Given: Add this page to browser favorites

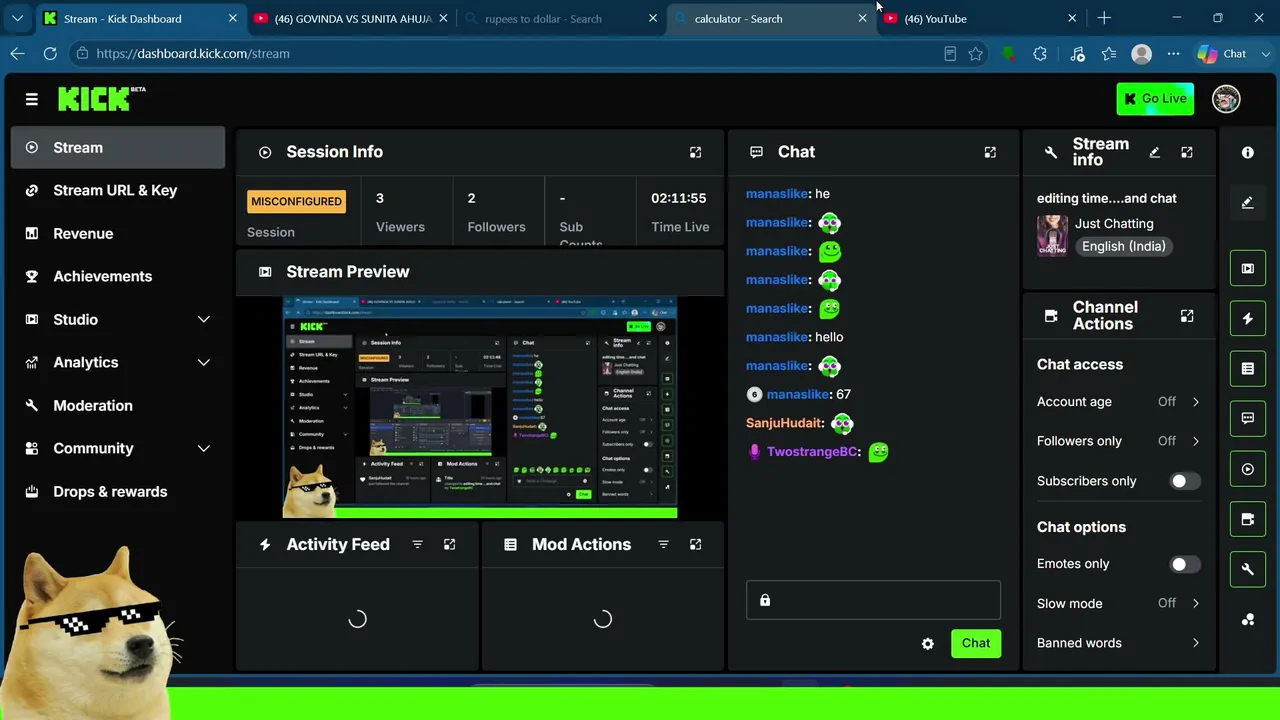Looking at the screenshot, I should coord(976,54).
